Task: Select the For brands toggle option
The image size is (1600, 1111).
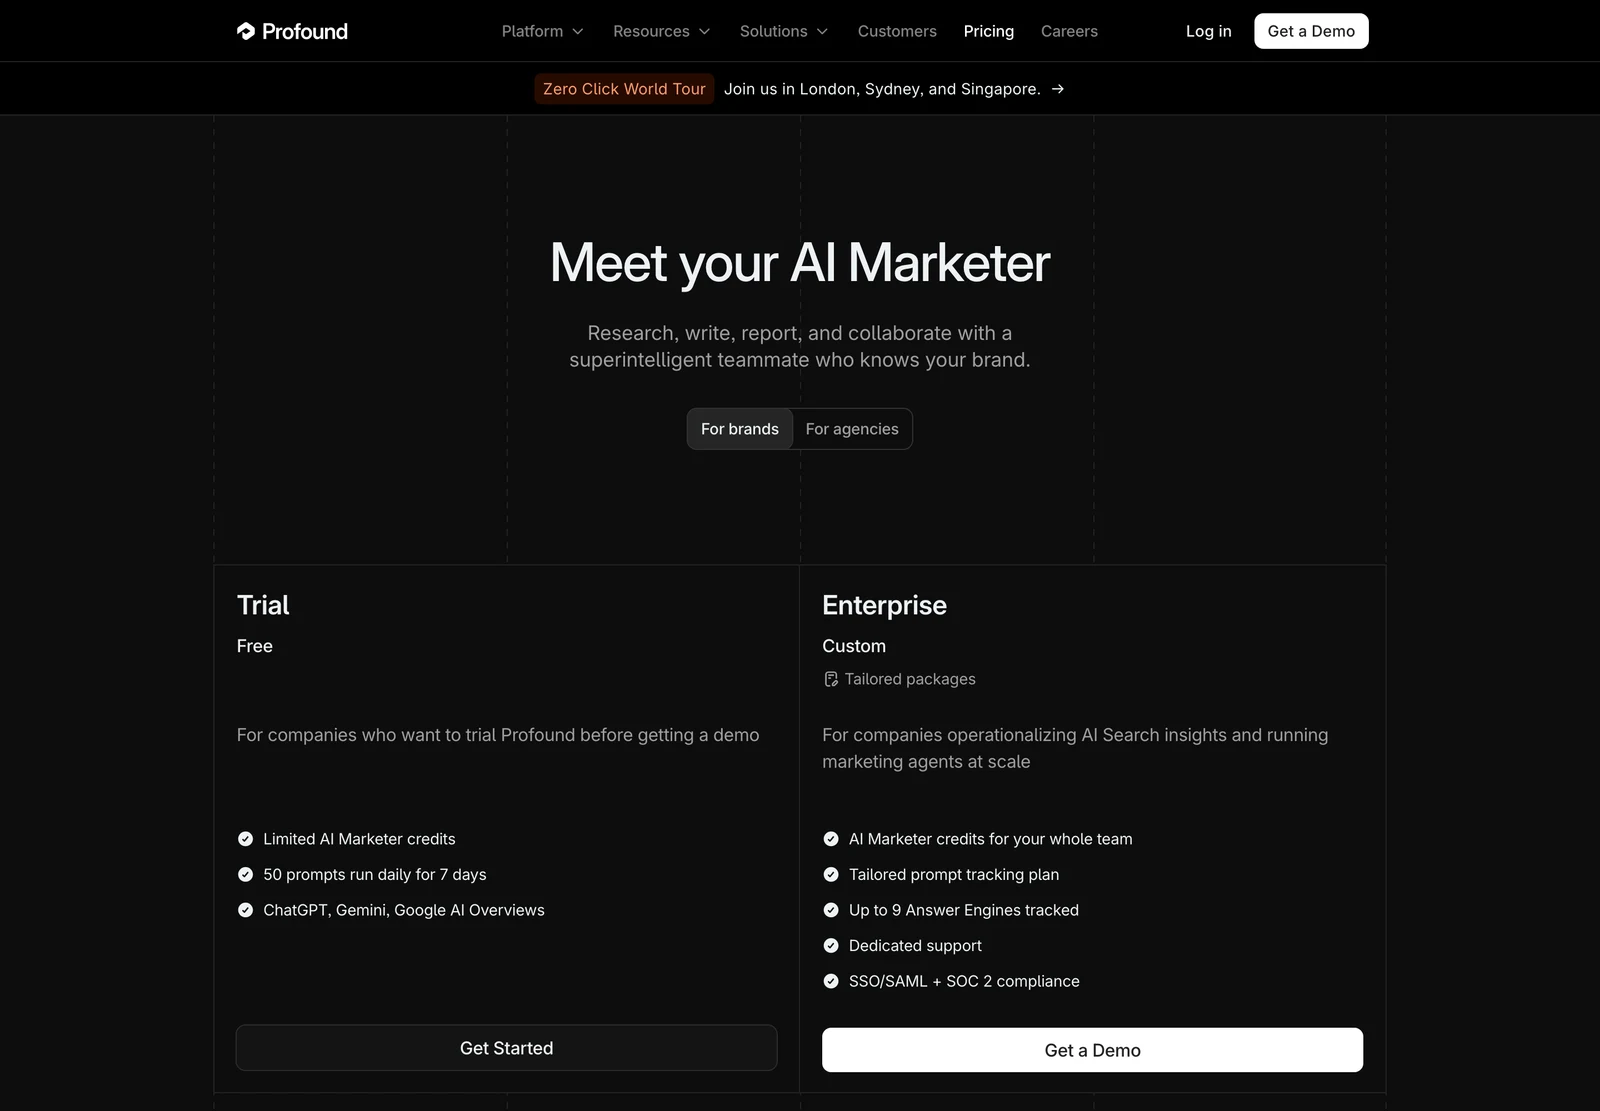Action: tap(740, 429)
